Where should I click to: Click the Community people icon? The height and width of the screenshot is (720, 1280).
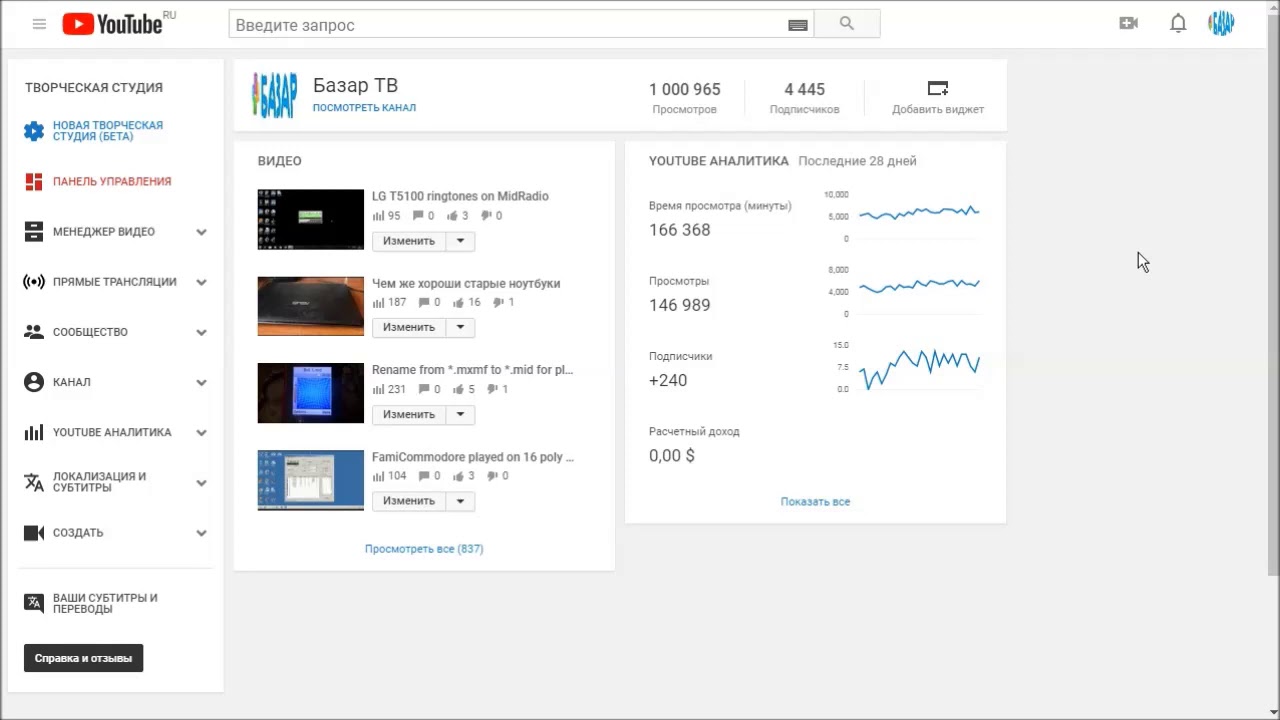[x=34, y=331]
